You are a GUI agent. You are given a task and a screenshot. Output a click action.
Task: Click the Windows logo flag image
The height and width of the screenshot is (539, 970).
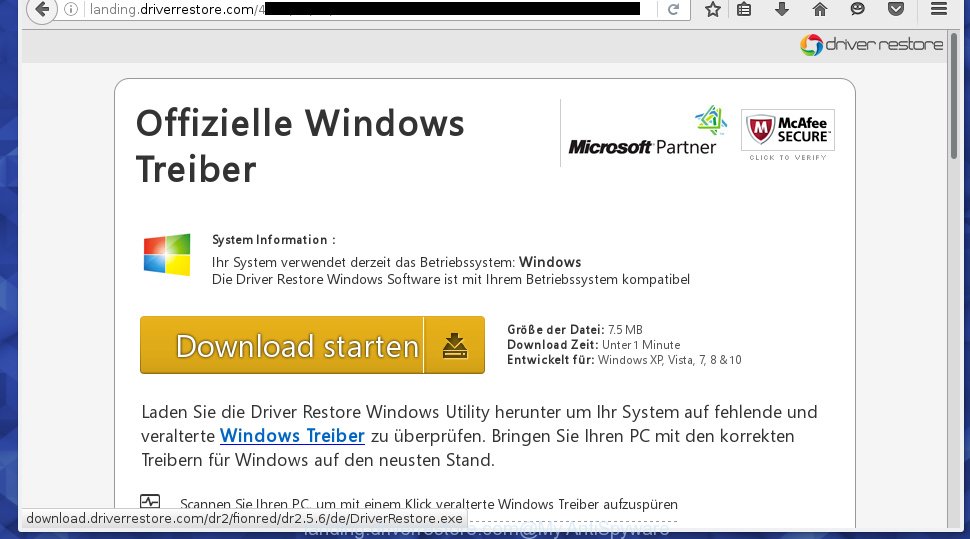coord(167,254)
